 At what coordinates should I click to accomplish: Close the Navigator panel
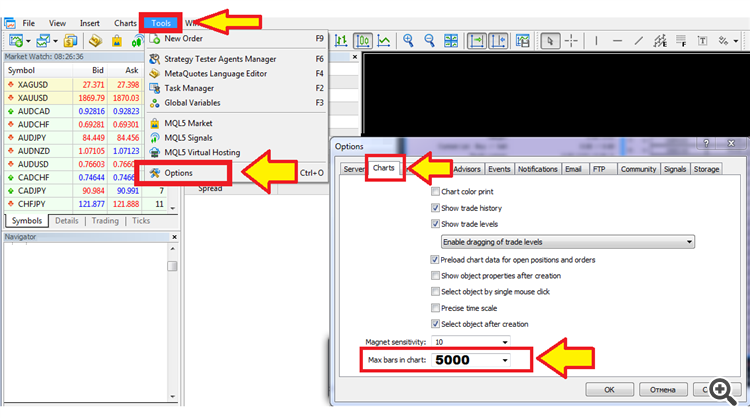tap(174, 237)
